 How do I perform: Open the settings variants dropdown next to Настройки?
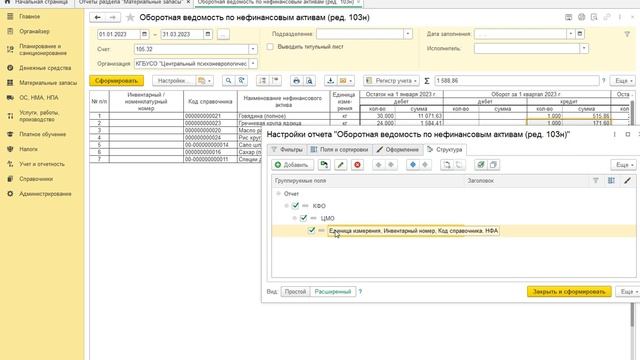point(205,81)
